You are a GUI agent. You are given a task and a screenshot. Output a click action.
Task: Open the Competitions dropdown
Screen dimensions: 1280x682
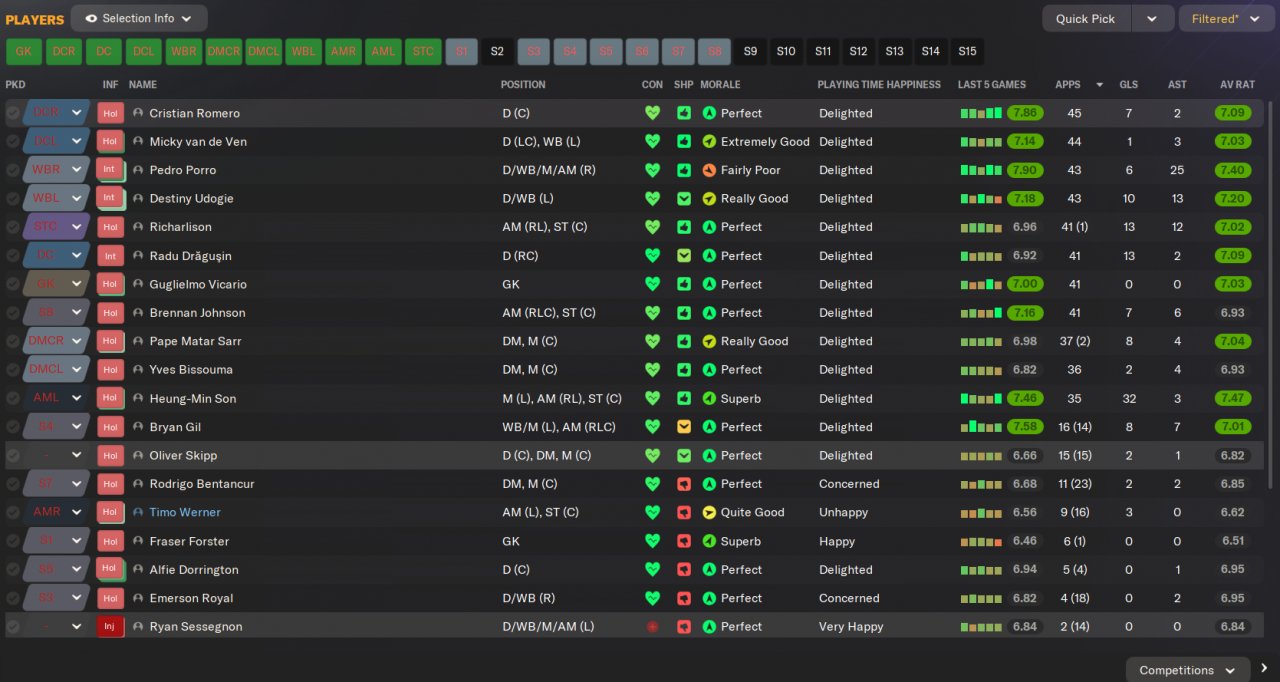(x=1189, y=670)
